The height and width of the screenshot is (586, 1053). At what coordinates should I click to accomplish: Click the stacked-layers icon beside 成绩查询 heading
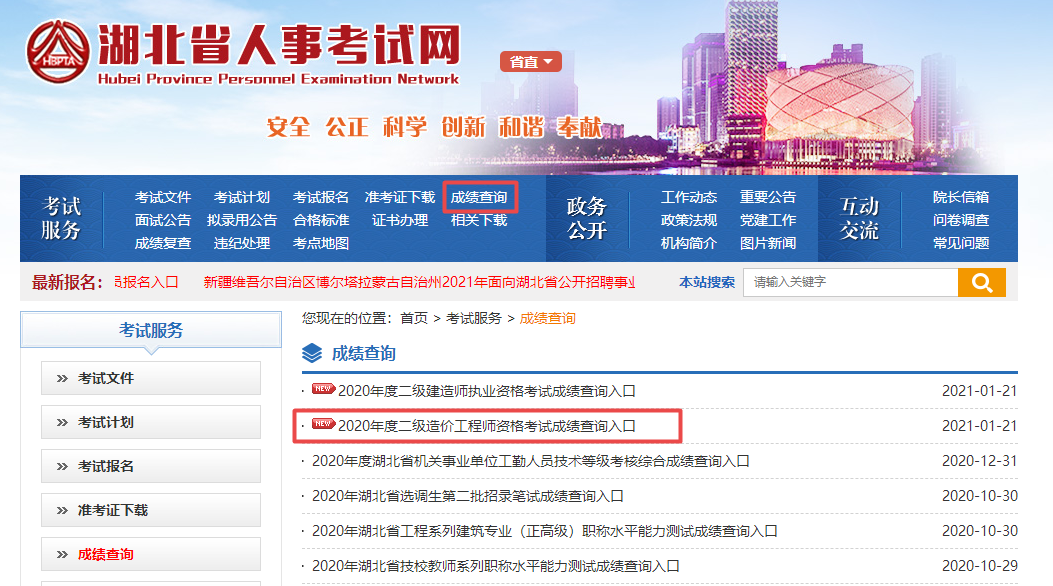[x=312, y=353]
